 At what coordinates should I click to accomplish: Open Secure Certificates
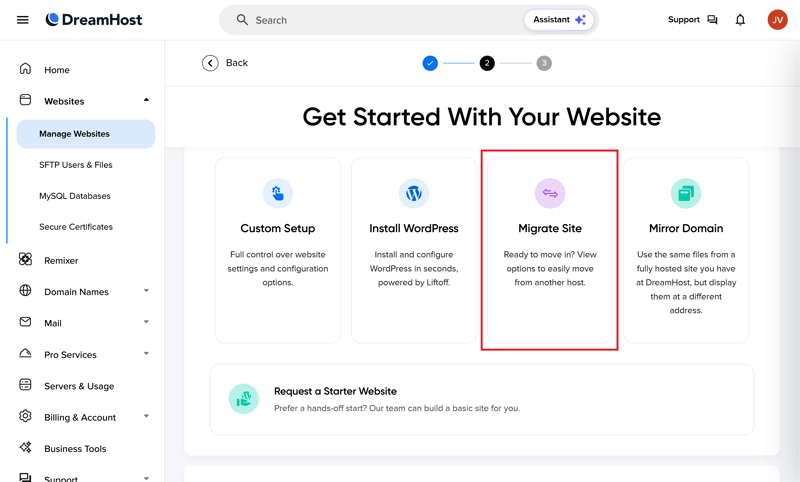(x=76, y=227)
